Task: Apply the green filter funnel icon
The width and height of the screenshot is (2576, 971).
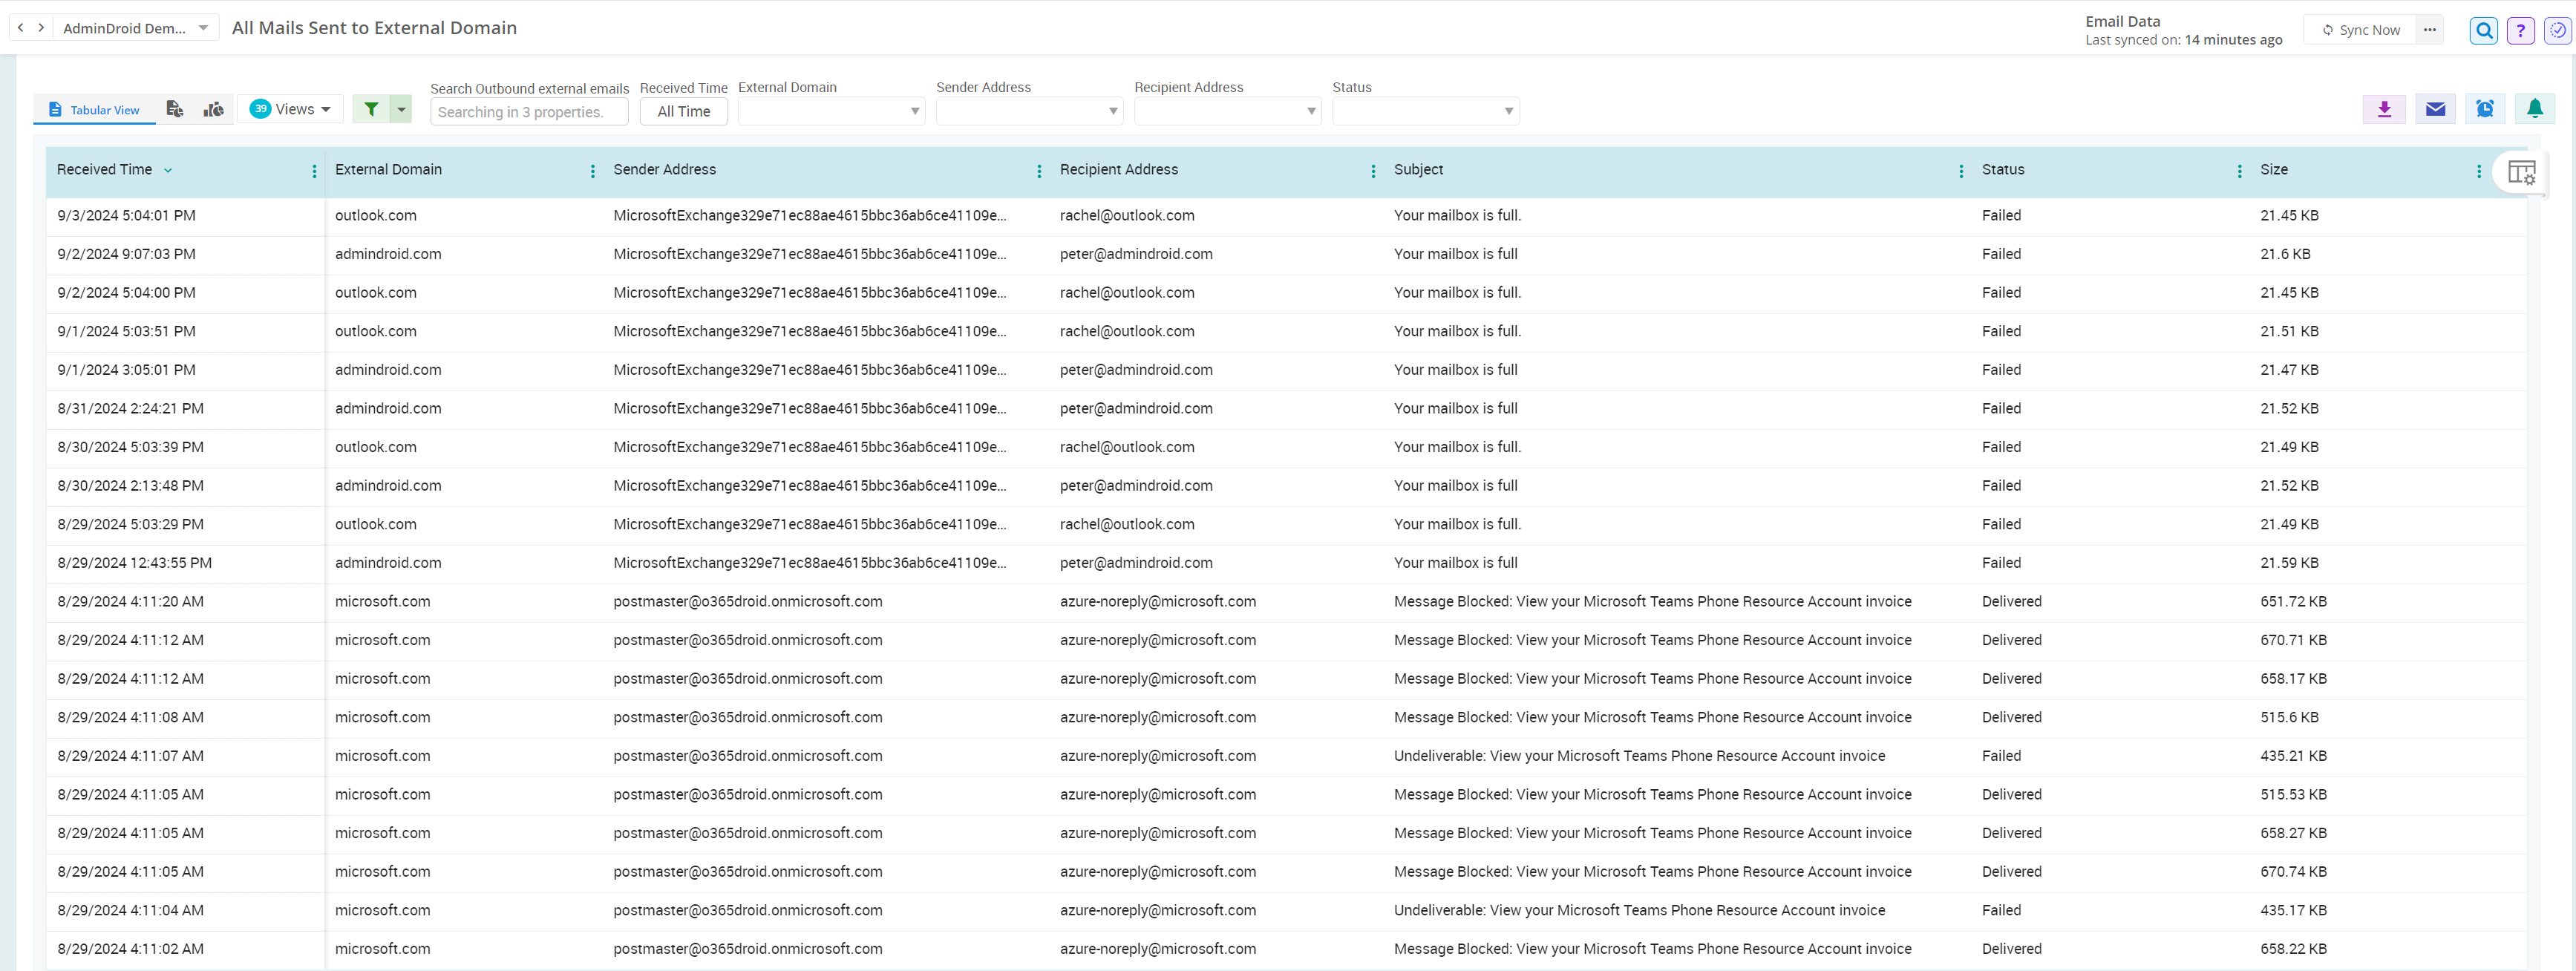Action: click(371, 108)
